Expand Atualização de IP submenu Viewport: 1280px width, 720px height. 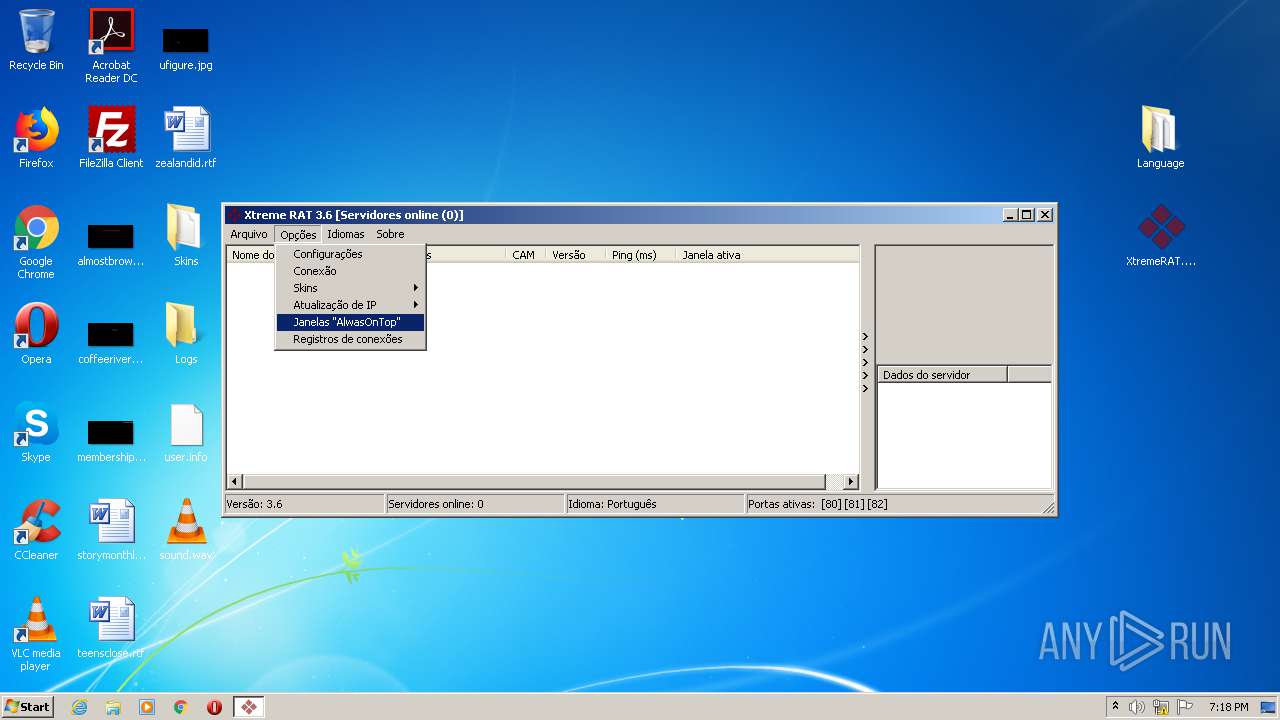pyautogui.click(x=350, y=305)
